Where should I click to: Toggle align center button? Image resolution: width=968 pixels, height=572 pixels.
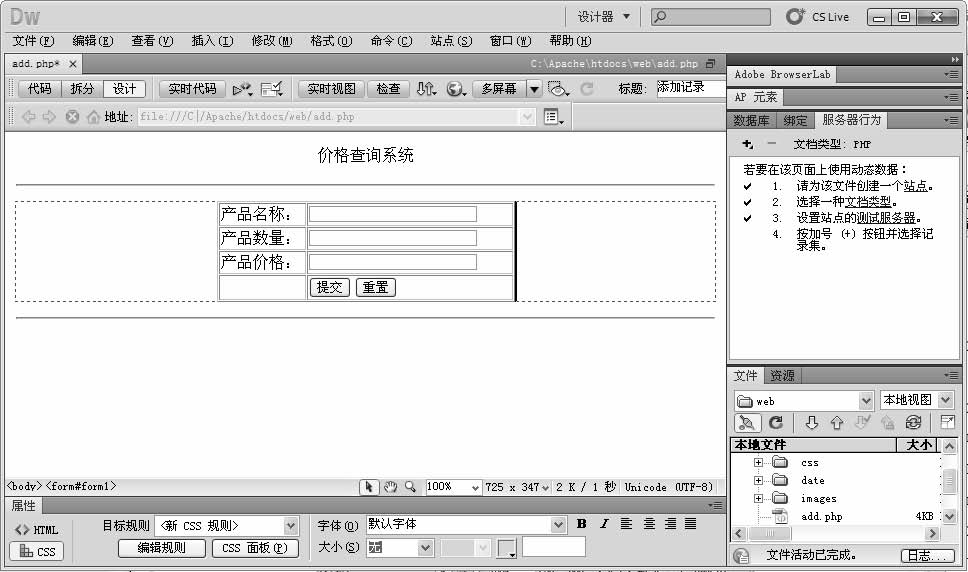tap(649, 524)
